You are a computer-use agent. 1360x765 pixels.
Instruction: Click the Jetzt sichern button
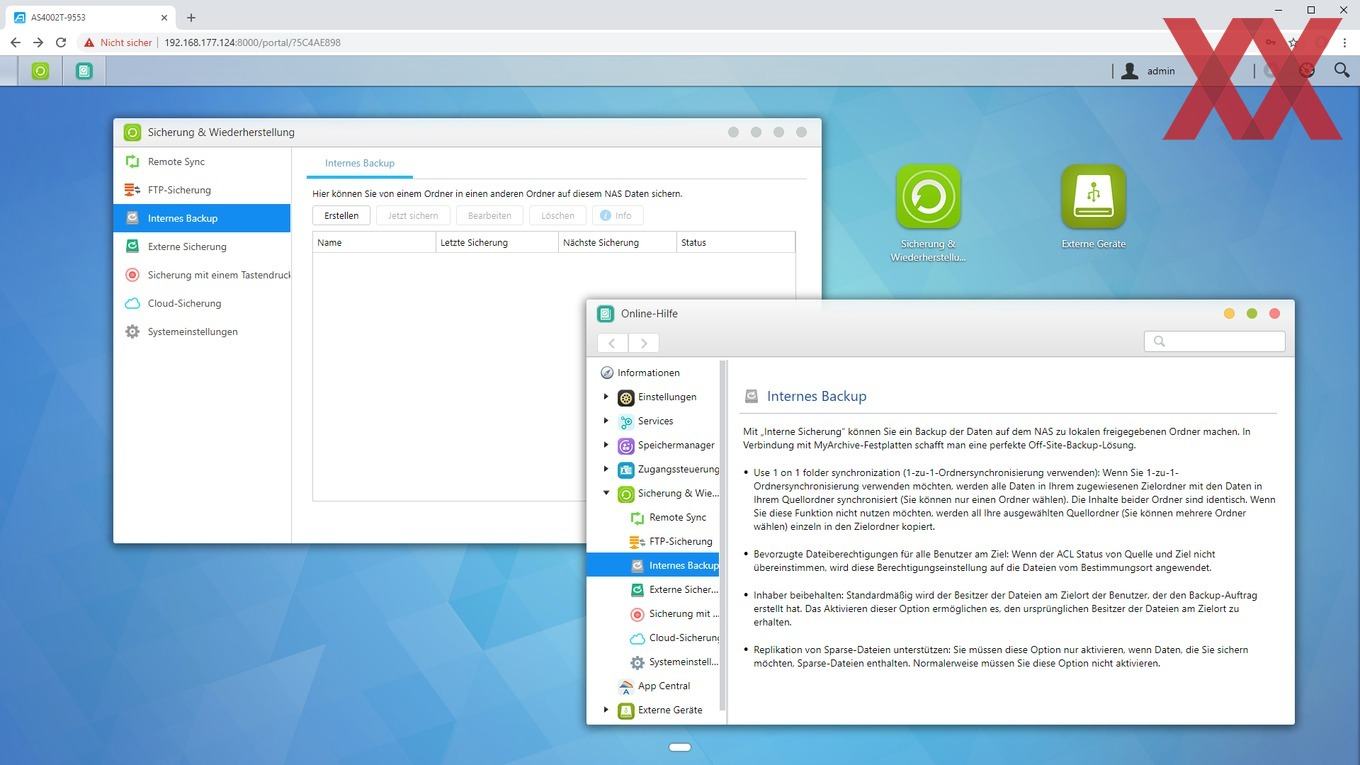click(413, 215)
